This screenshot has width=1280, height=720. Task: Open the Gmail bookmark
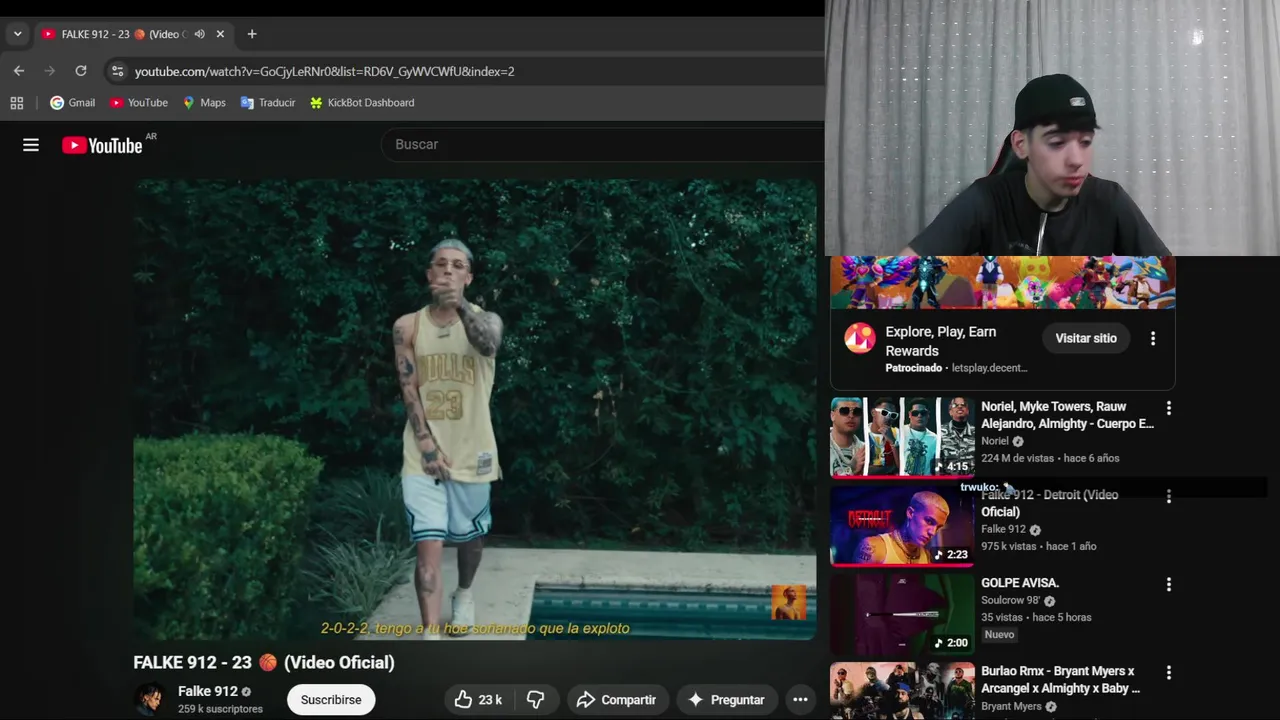point(73,103)
